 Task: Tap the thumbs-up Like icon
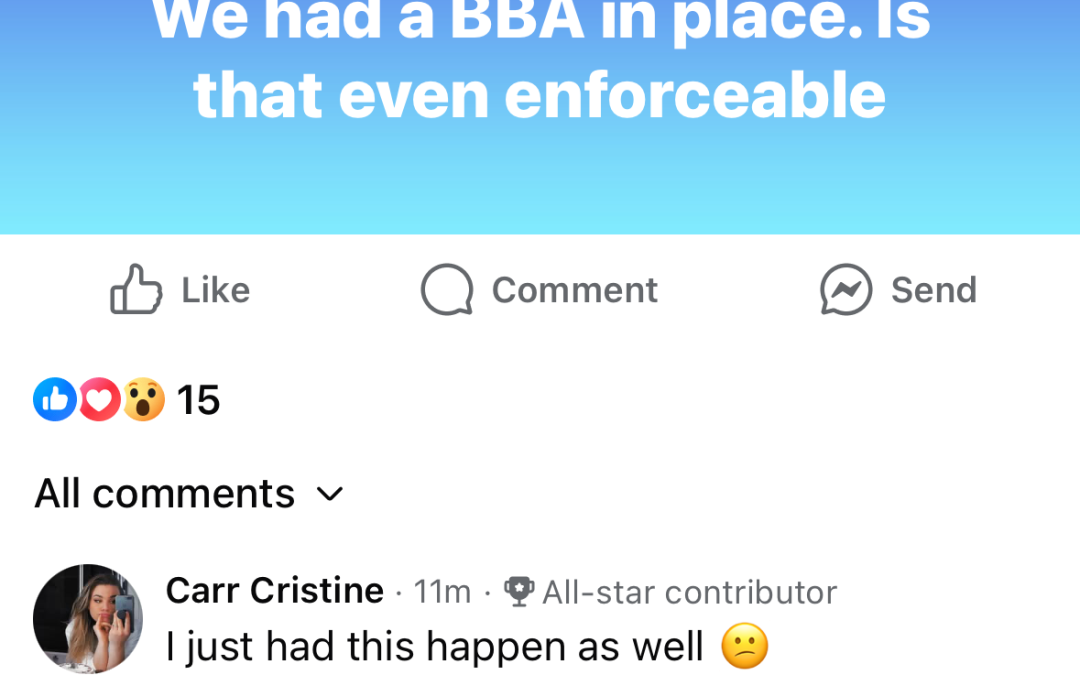[x=136, y=290]
